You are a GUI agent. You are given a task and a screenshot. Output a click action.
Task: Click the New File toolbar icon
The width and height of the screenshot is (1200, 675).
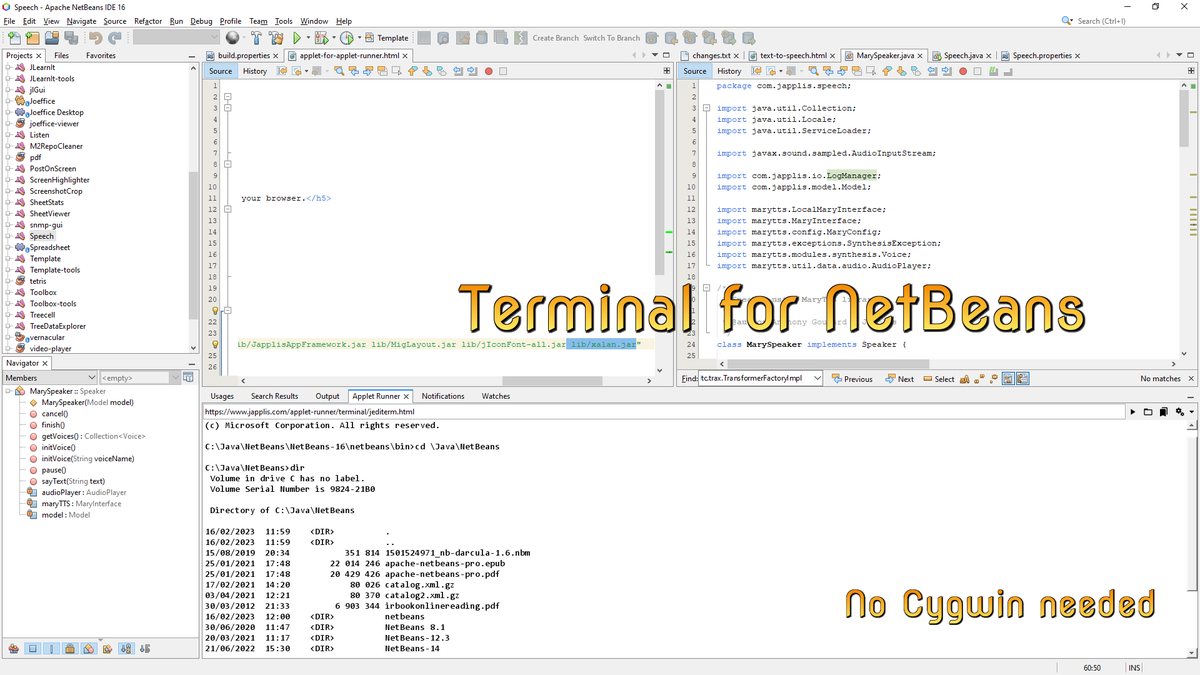[14, 38]
